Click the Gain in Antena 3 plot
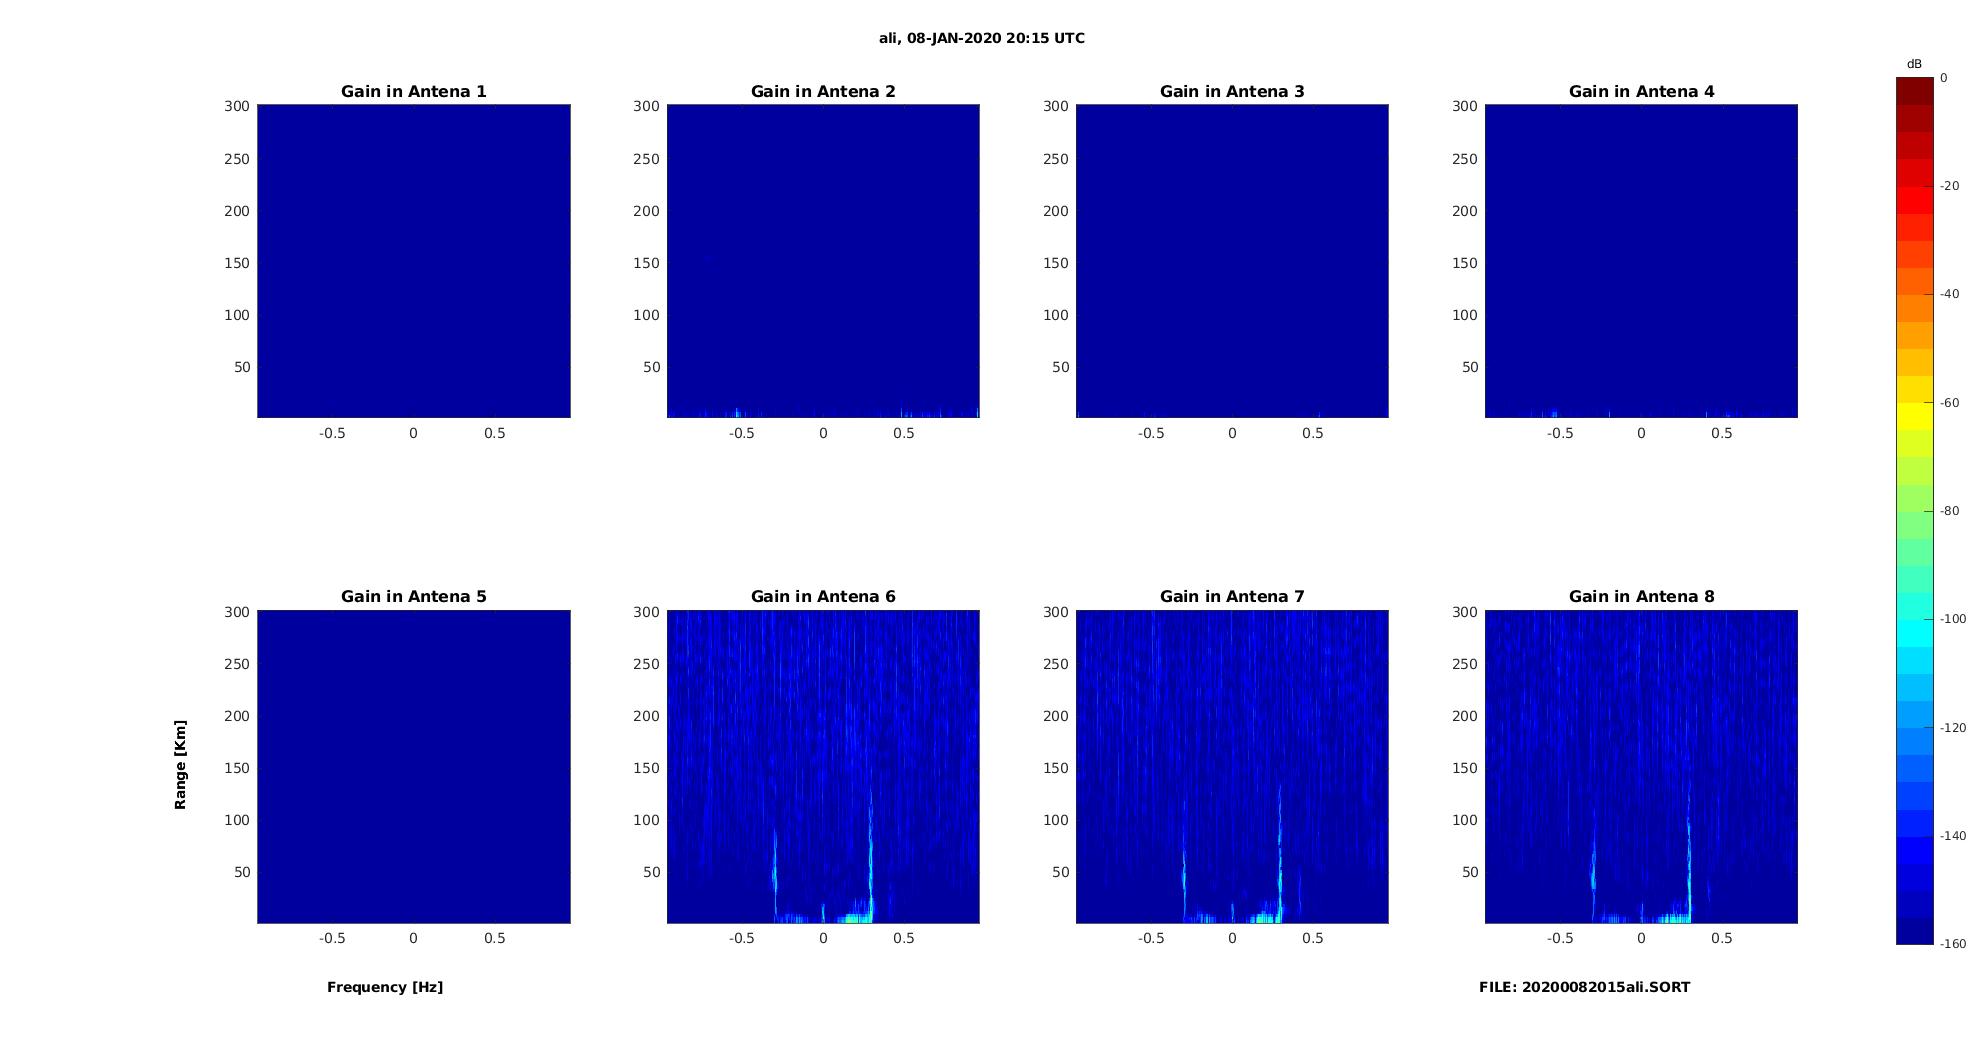 (1232, 261)
